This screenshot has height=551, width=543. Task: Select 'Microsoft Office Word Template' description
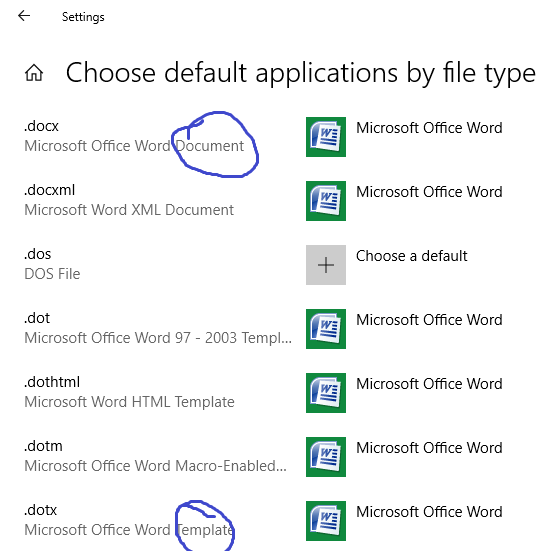point(129,530)
